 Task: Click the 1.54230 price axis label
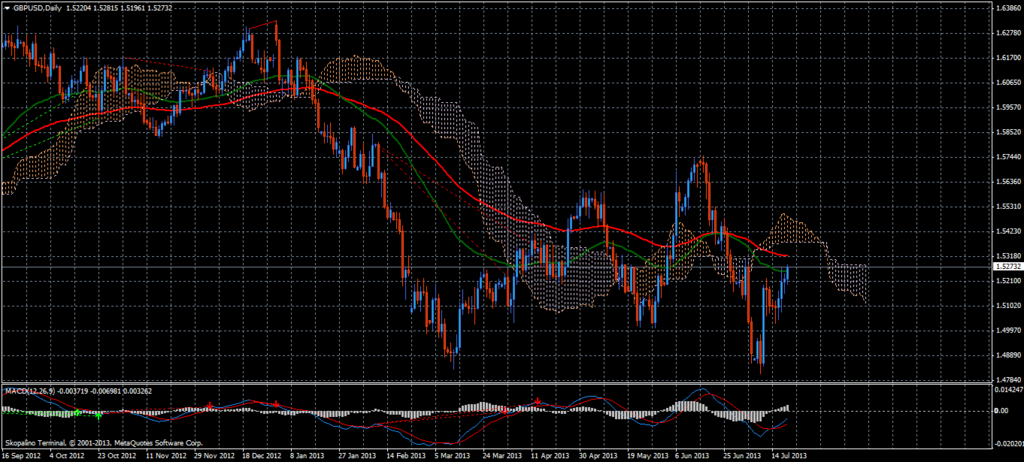[x=1010, y=231]
